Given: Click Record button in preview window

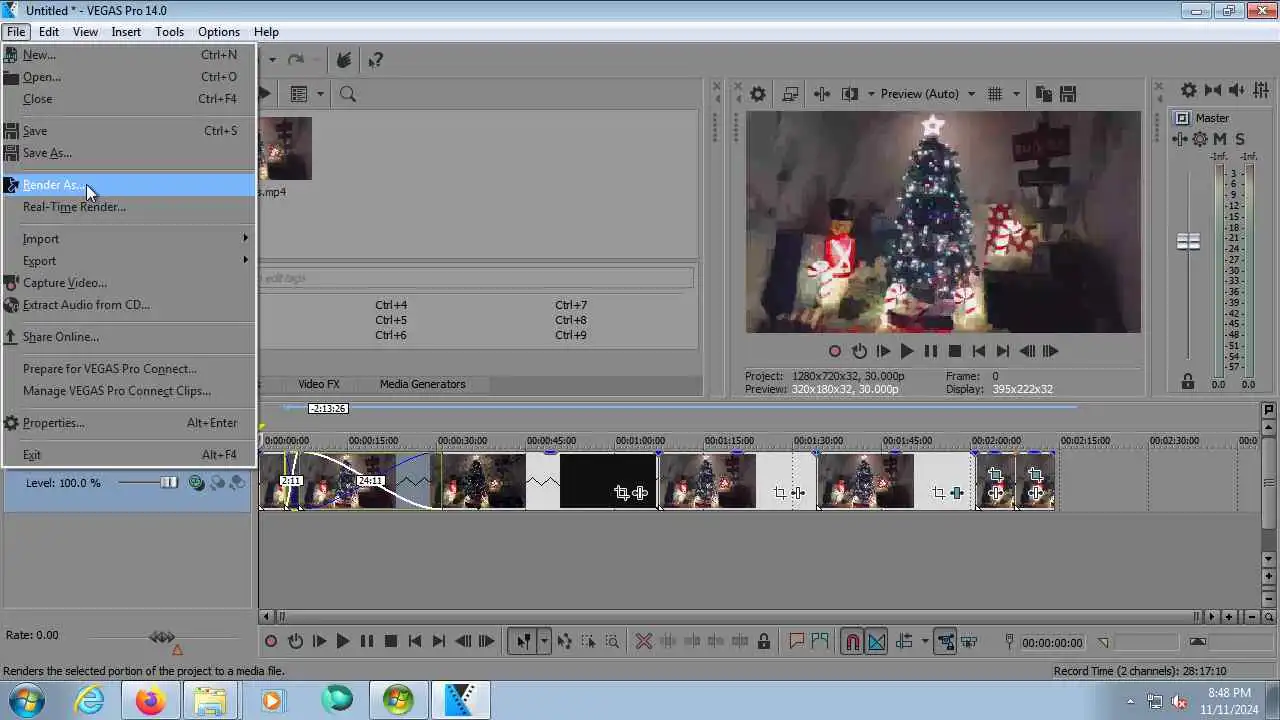Looking at the screenshot, I should tap(835, 351).
